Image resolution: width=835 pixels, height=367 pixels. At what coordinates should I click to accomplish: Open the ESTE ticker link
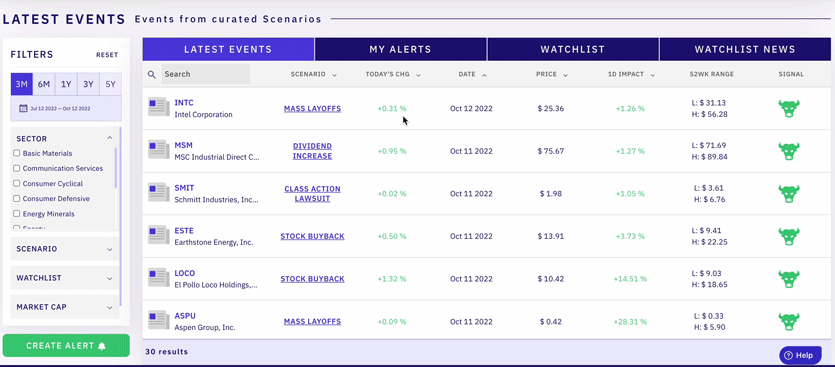click(x=184, y=231)
